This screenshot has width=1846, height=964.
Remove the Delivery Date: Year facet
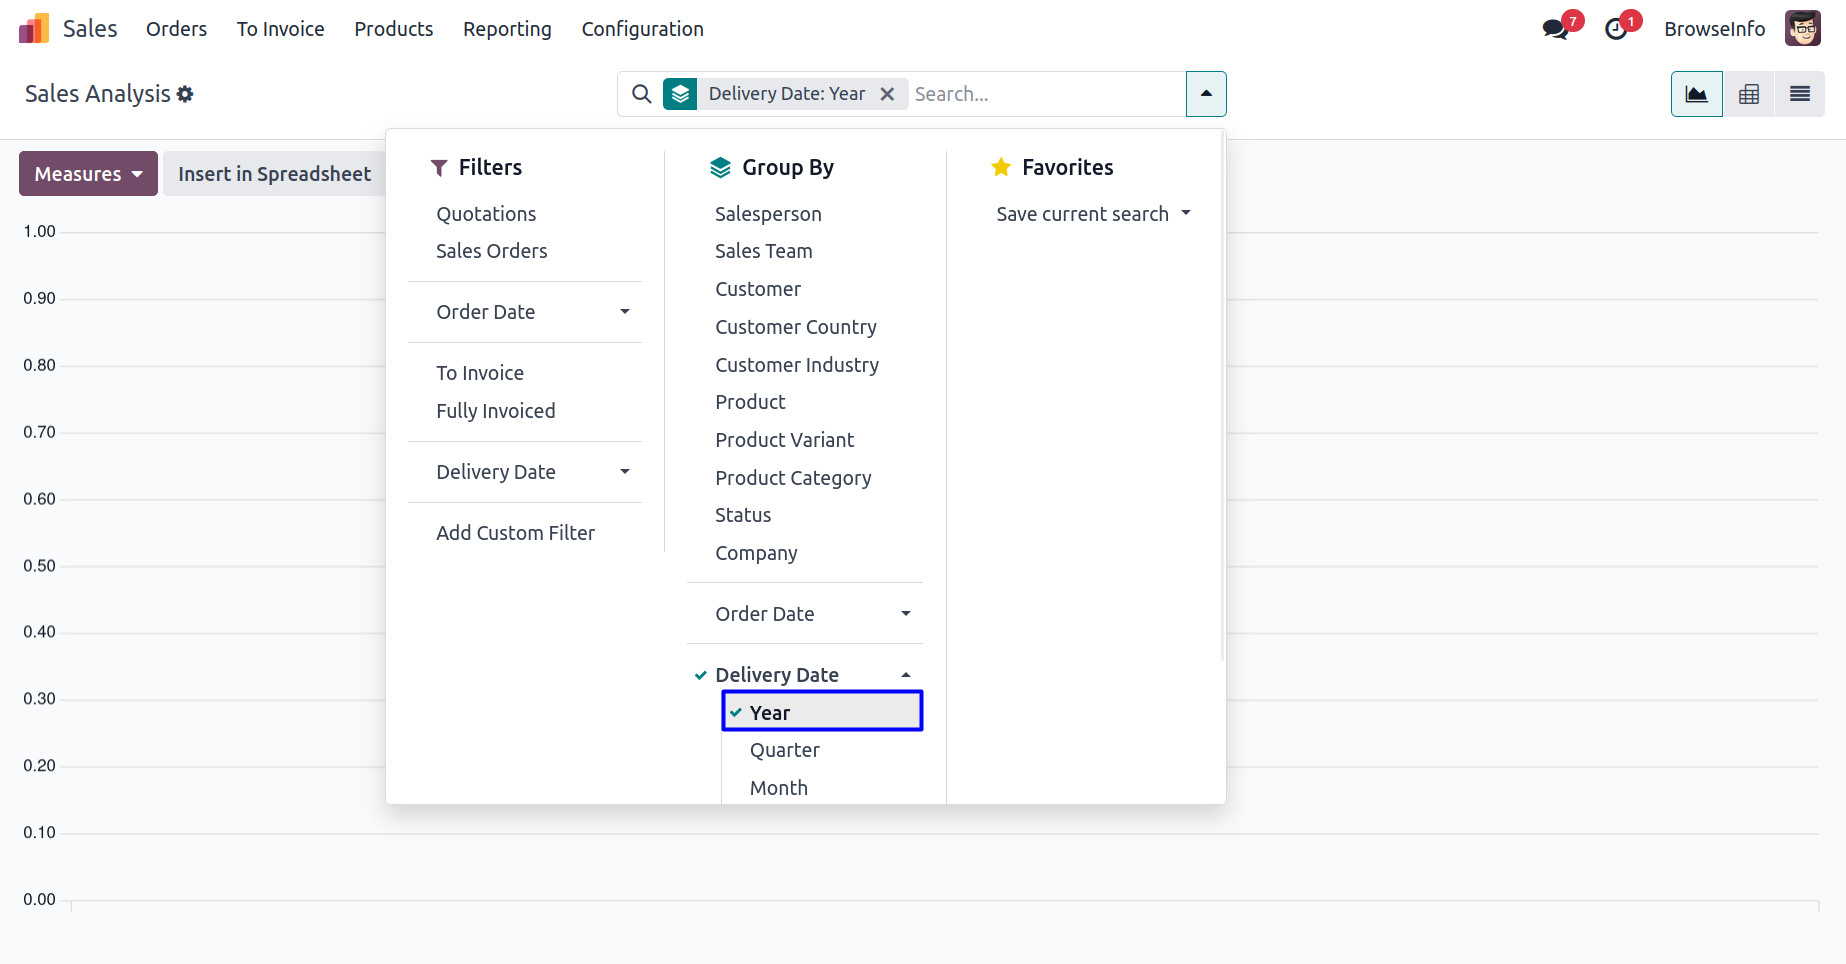[887, 94]
